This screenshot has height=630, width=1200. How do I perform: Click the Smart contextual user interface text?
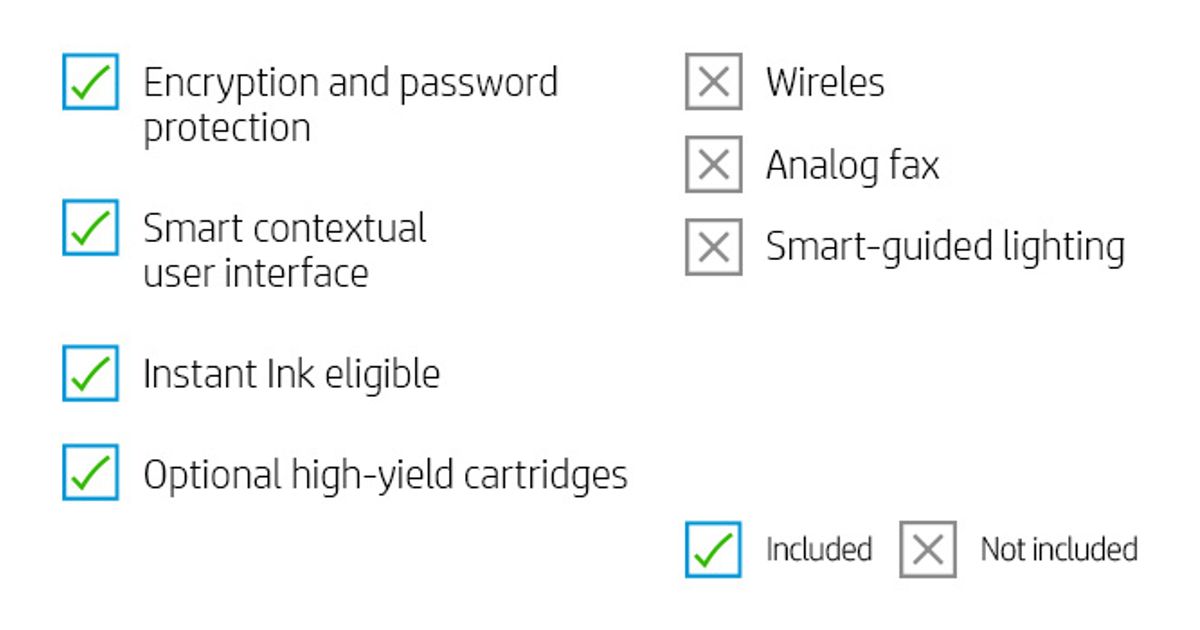point(284,228)
